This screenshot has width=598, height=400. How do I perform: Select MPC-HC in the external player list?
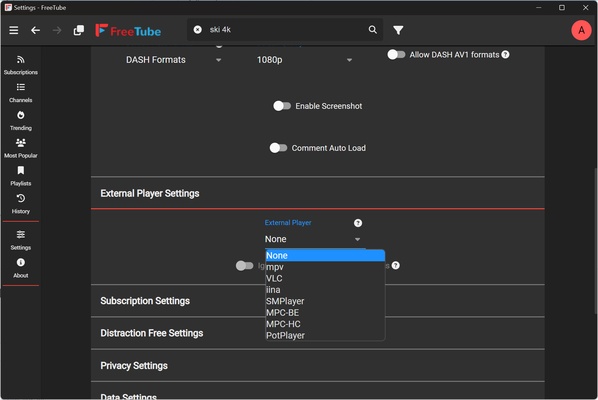325,324
